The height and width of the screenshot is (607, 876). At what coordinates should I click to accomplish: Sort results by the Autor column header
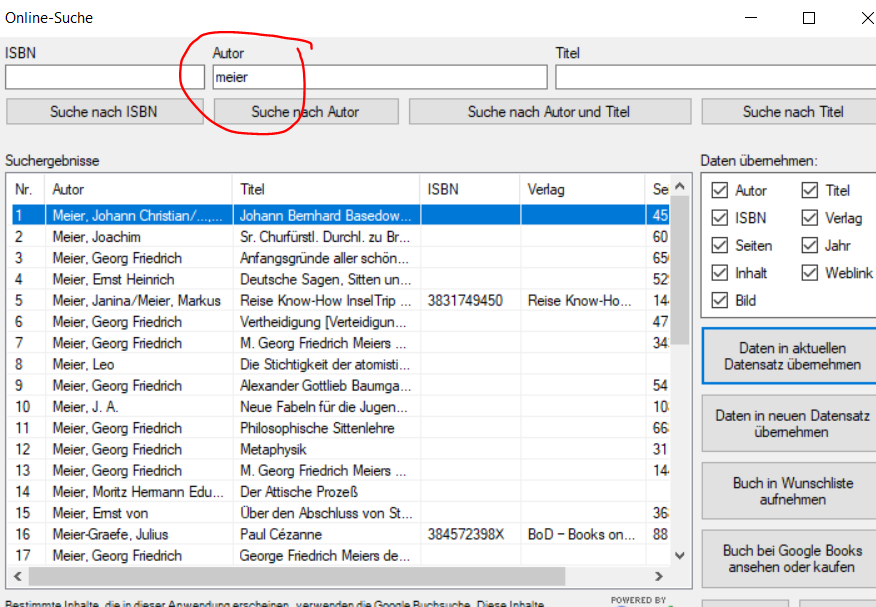pos(138,189)
